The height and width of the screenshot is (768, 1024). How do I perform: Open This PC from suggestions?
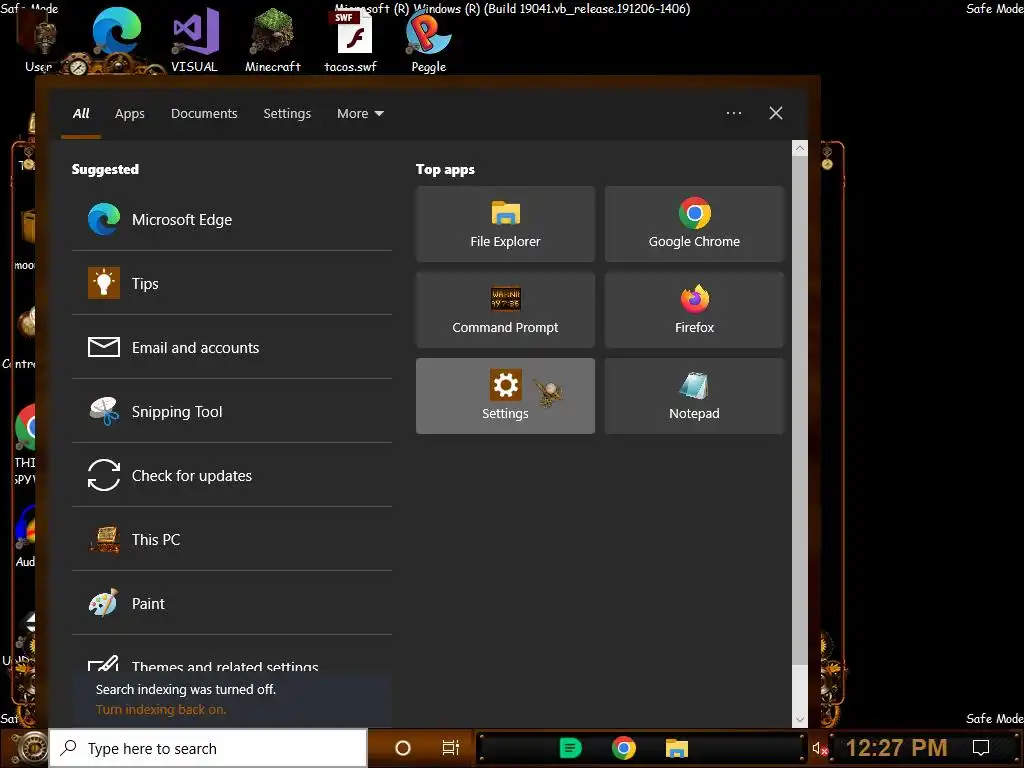[231, 539]
